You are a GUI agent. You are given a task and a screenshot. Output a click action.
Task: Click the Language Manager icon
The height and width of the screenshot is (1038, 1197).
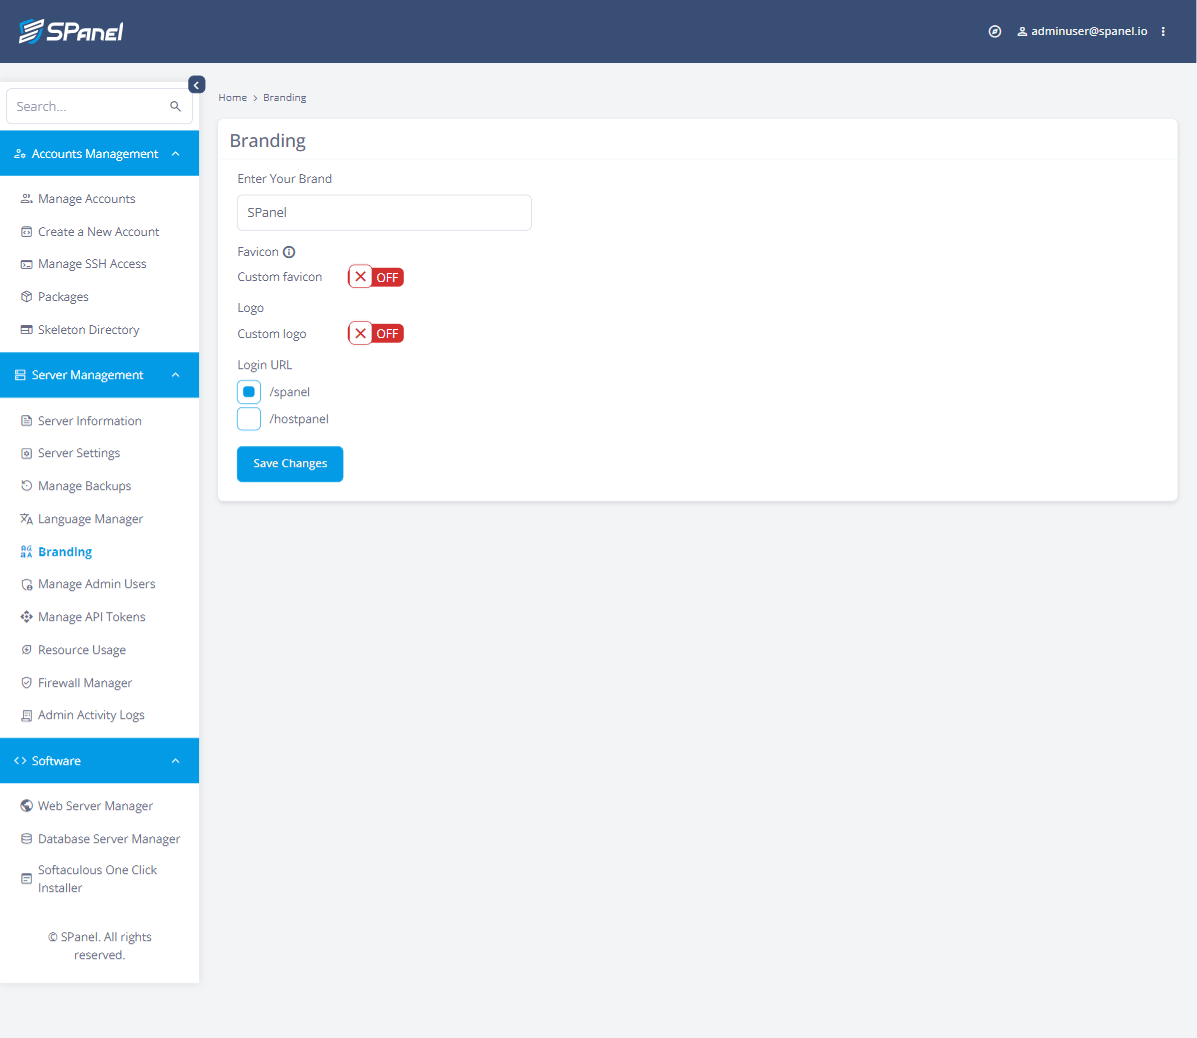(x=26, y=518)
